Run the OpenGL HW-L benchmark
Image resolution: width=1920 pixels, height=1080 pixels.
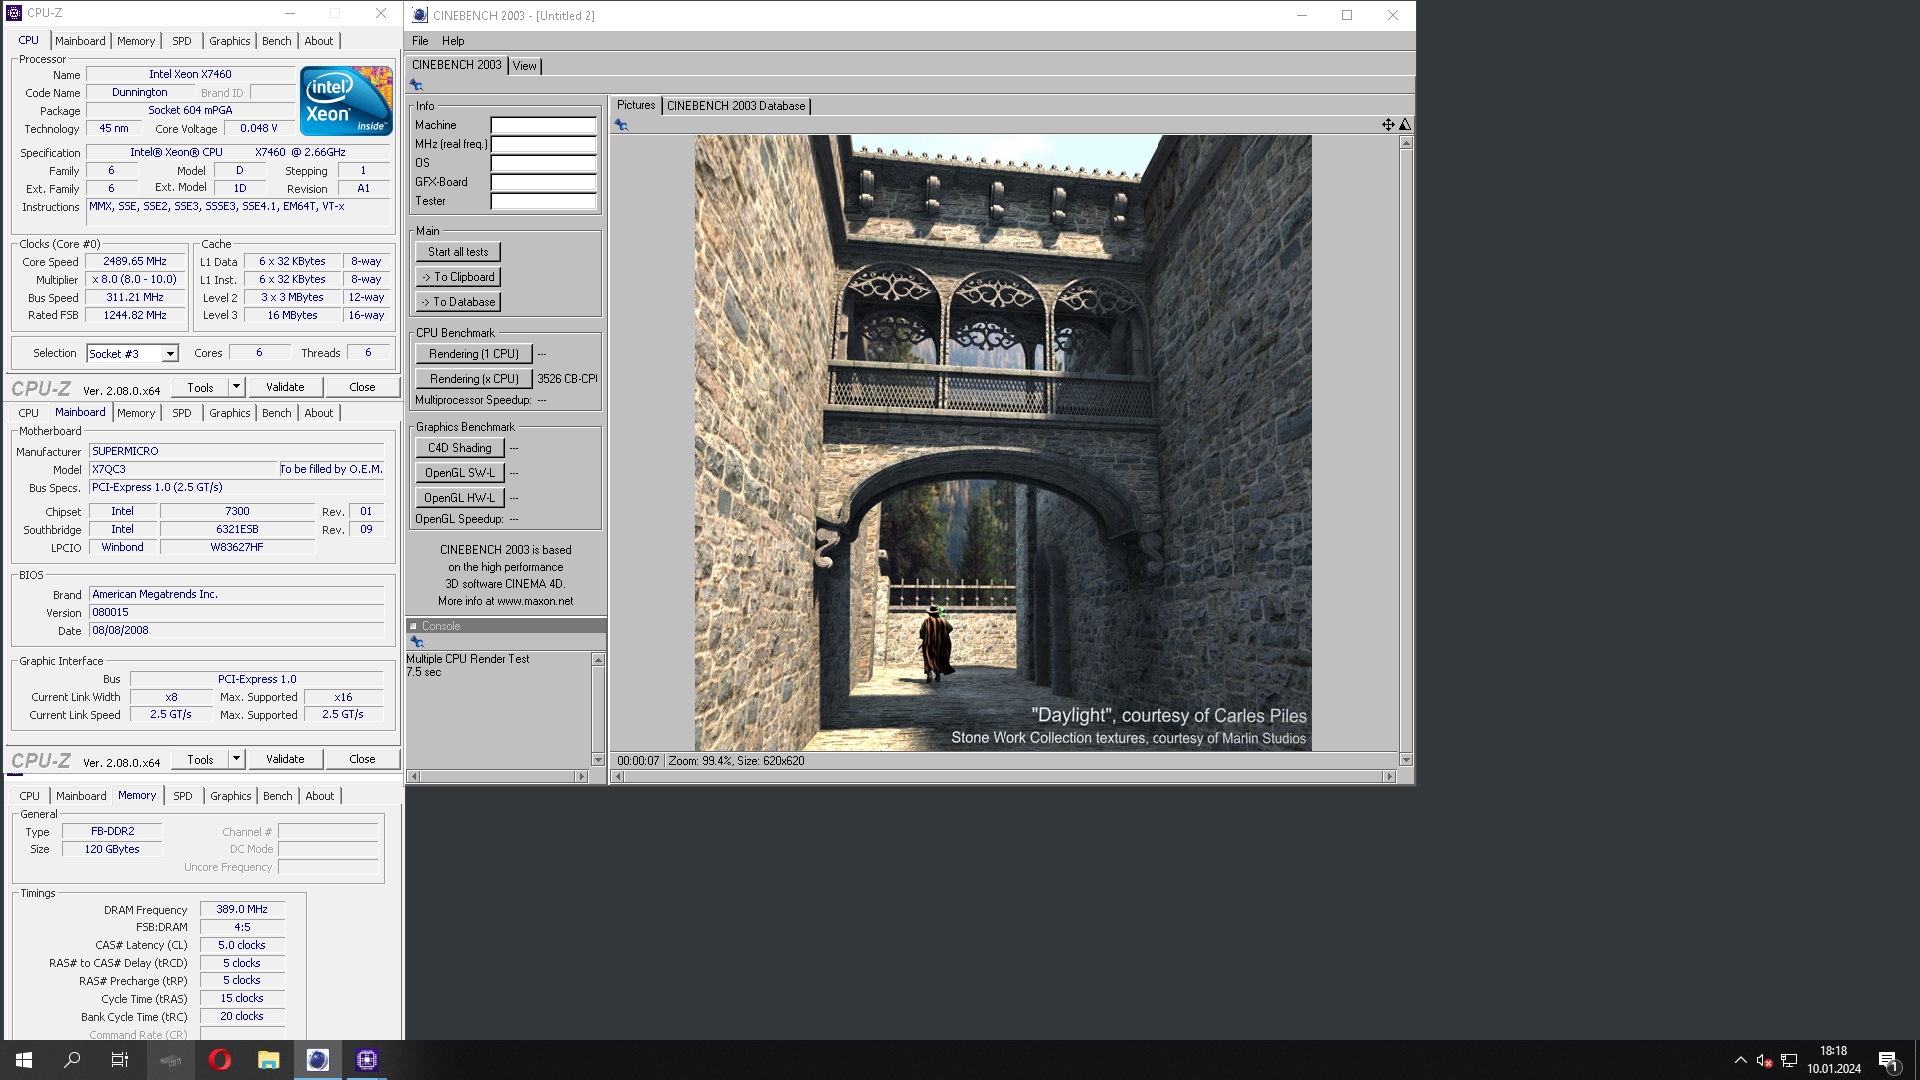pyautogui.click(x=460, y=498)
